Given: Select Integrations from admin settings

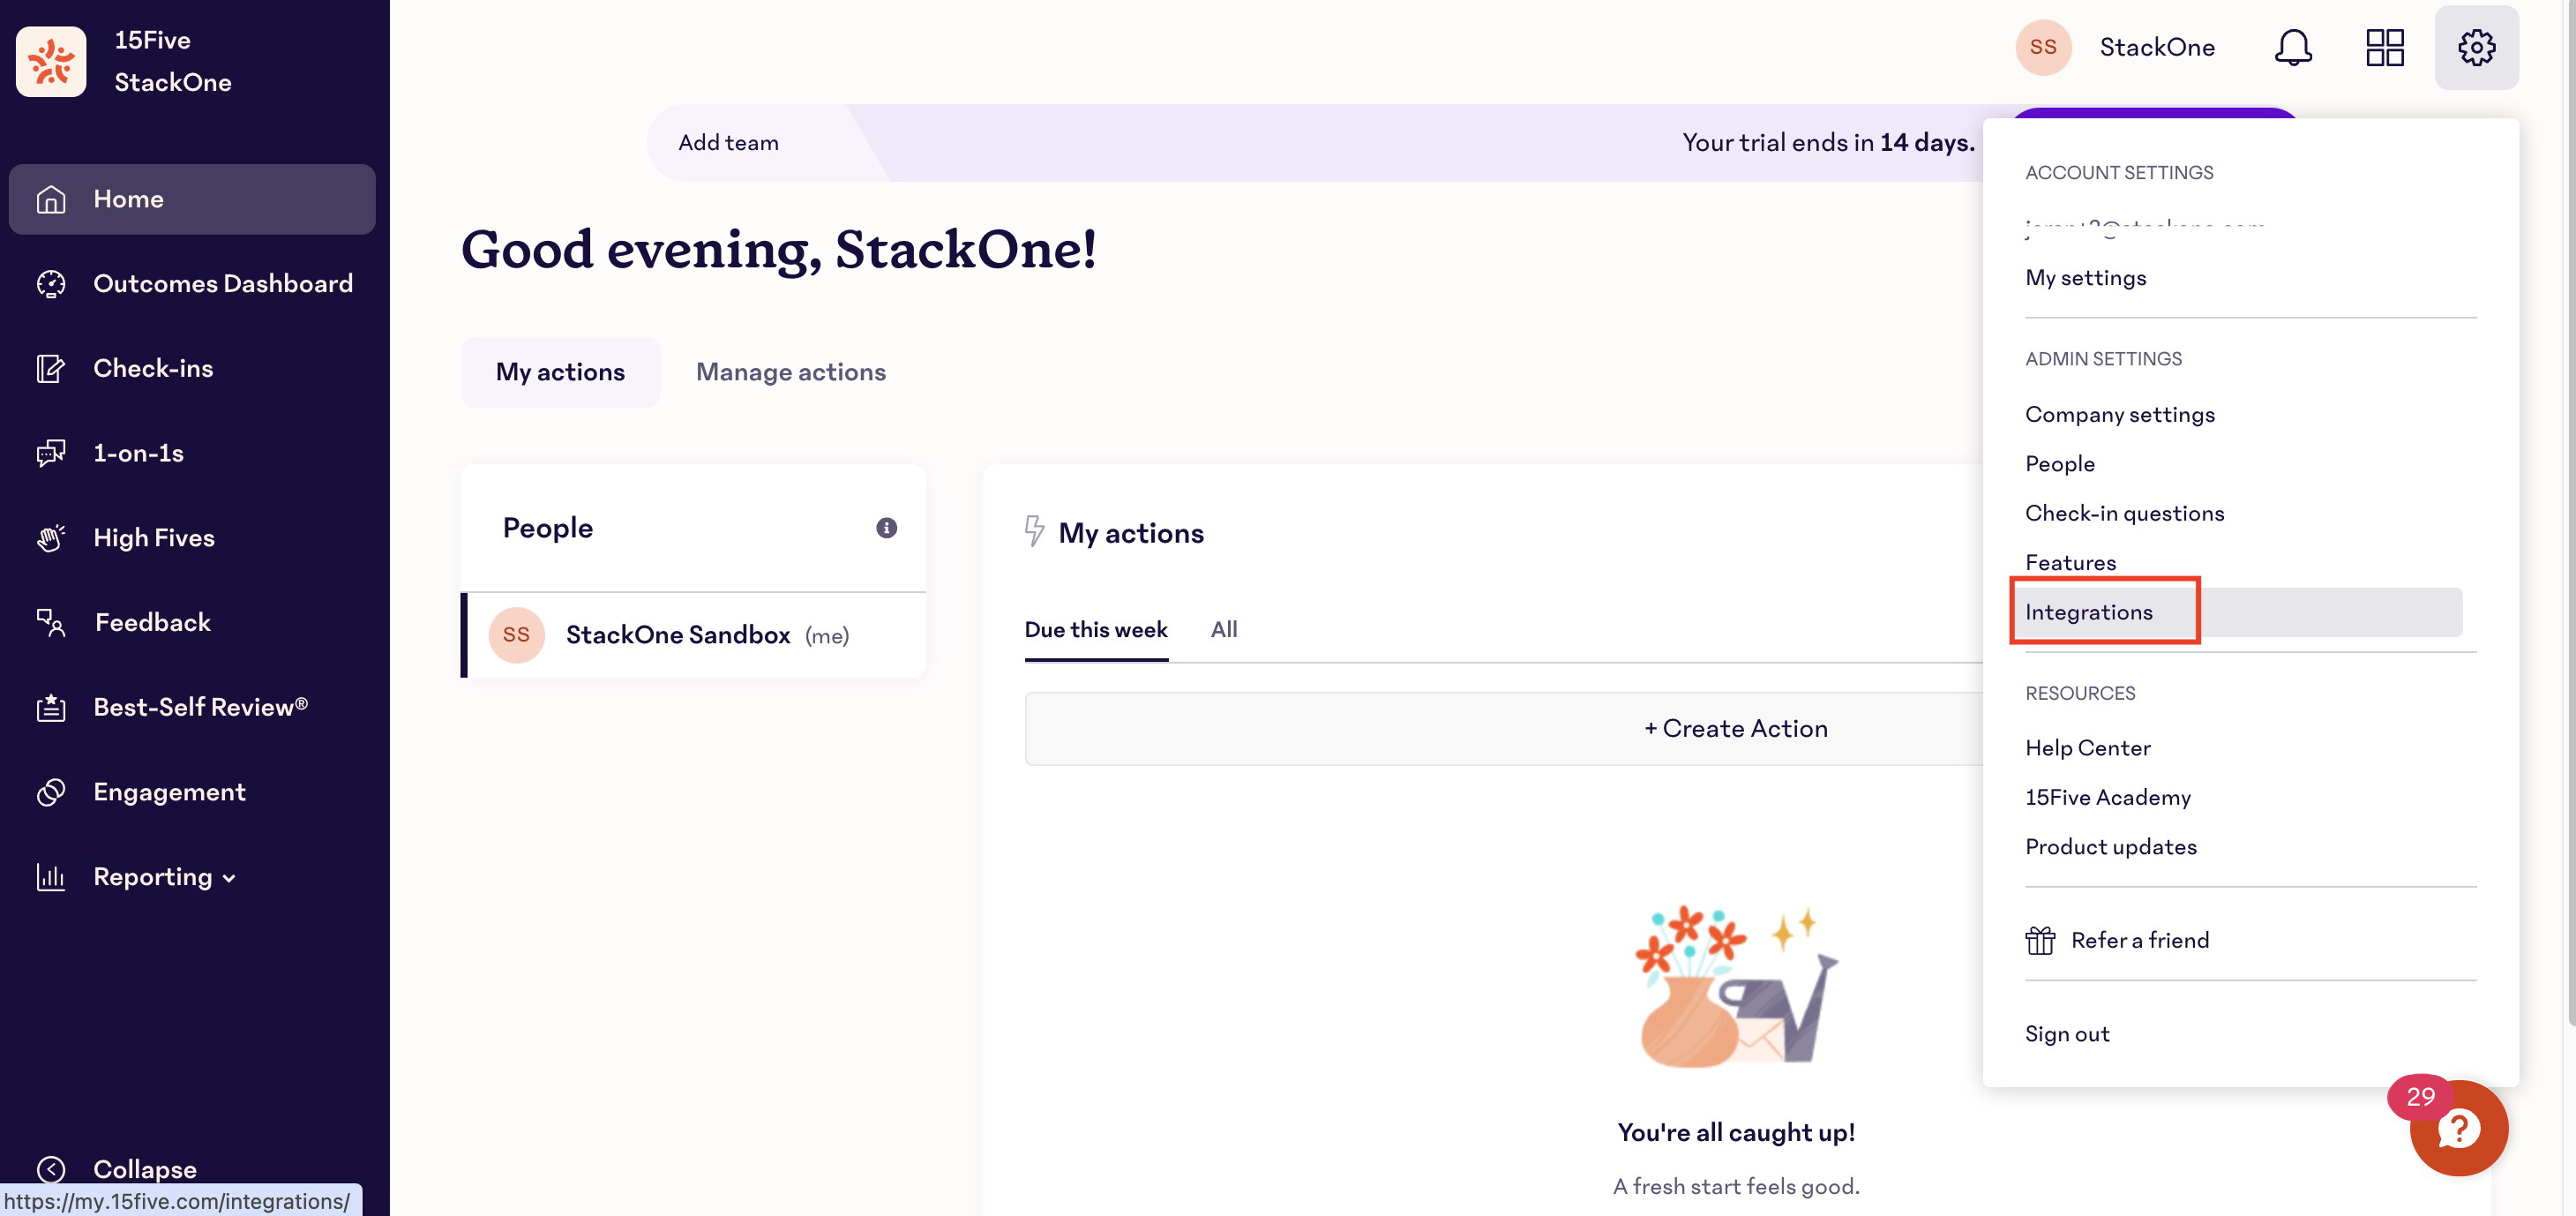Looking at the screenshot, I should (2088, 612).
